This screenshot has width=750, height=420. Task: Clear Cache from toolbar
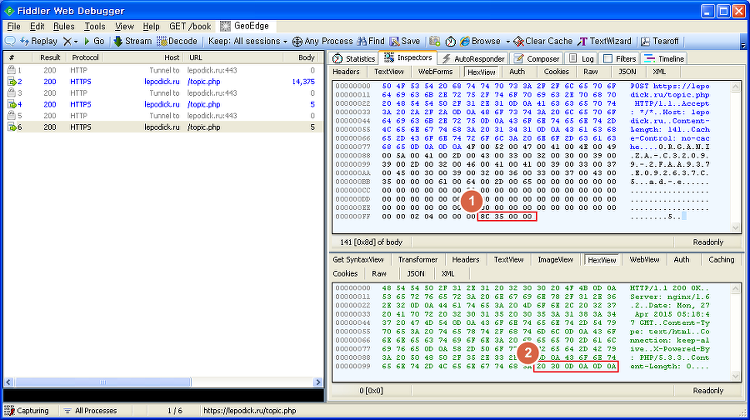point(542,41)
